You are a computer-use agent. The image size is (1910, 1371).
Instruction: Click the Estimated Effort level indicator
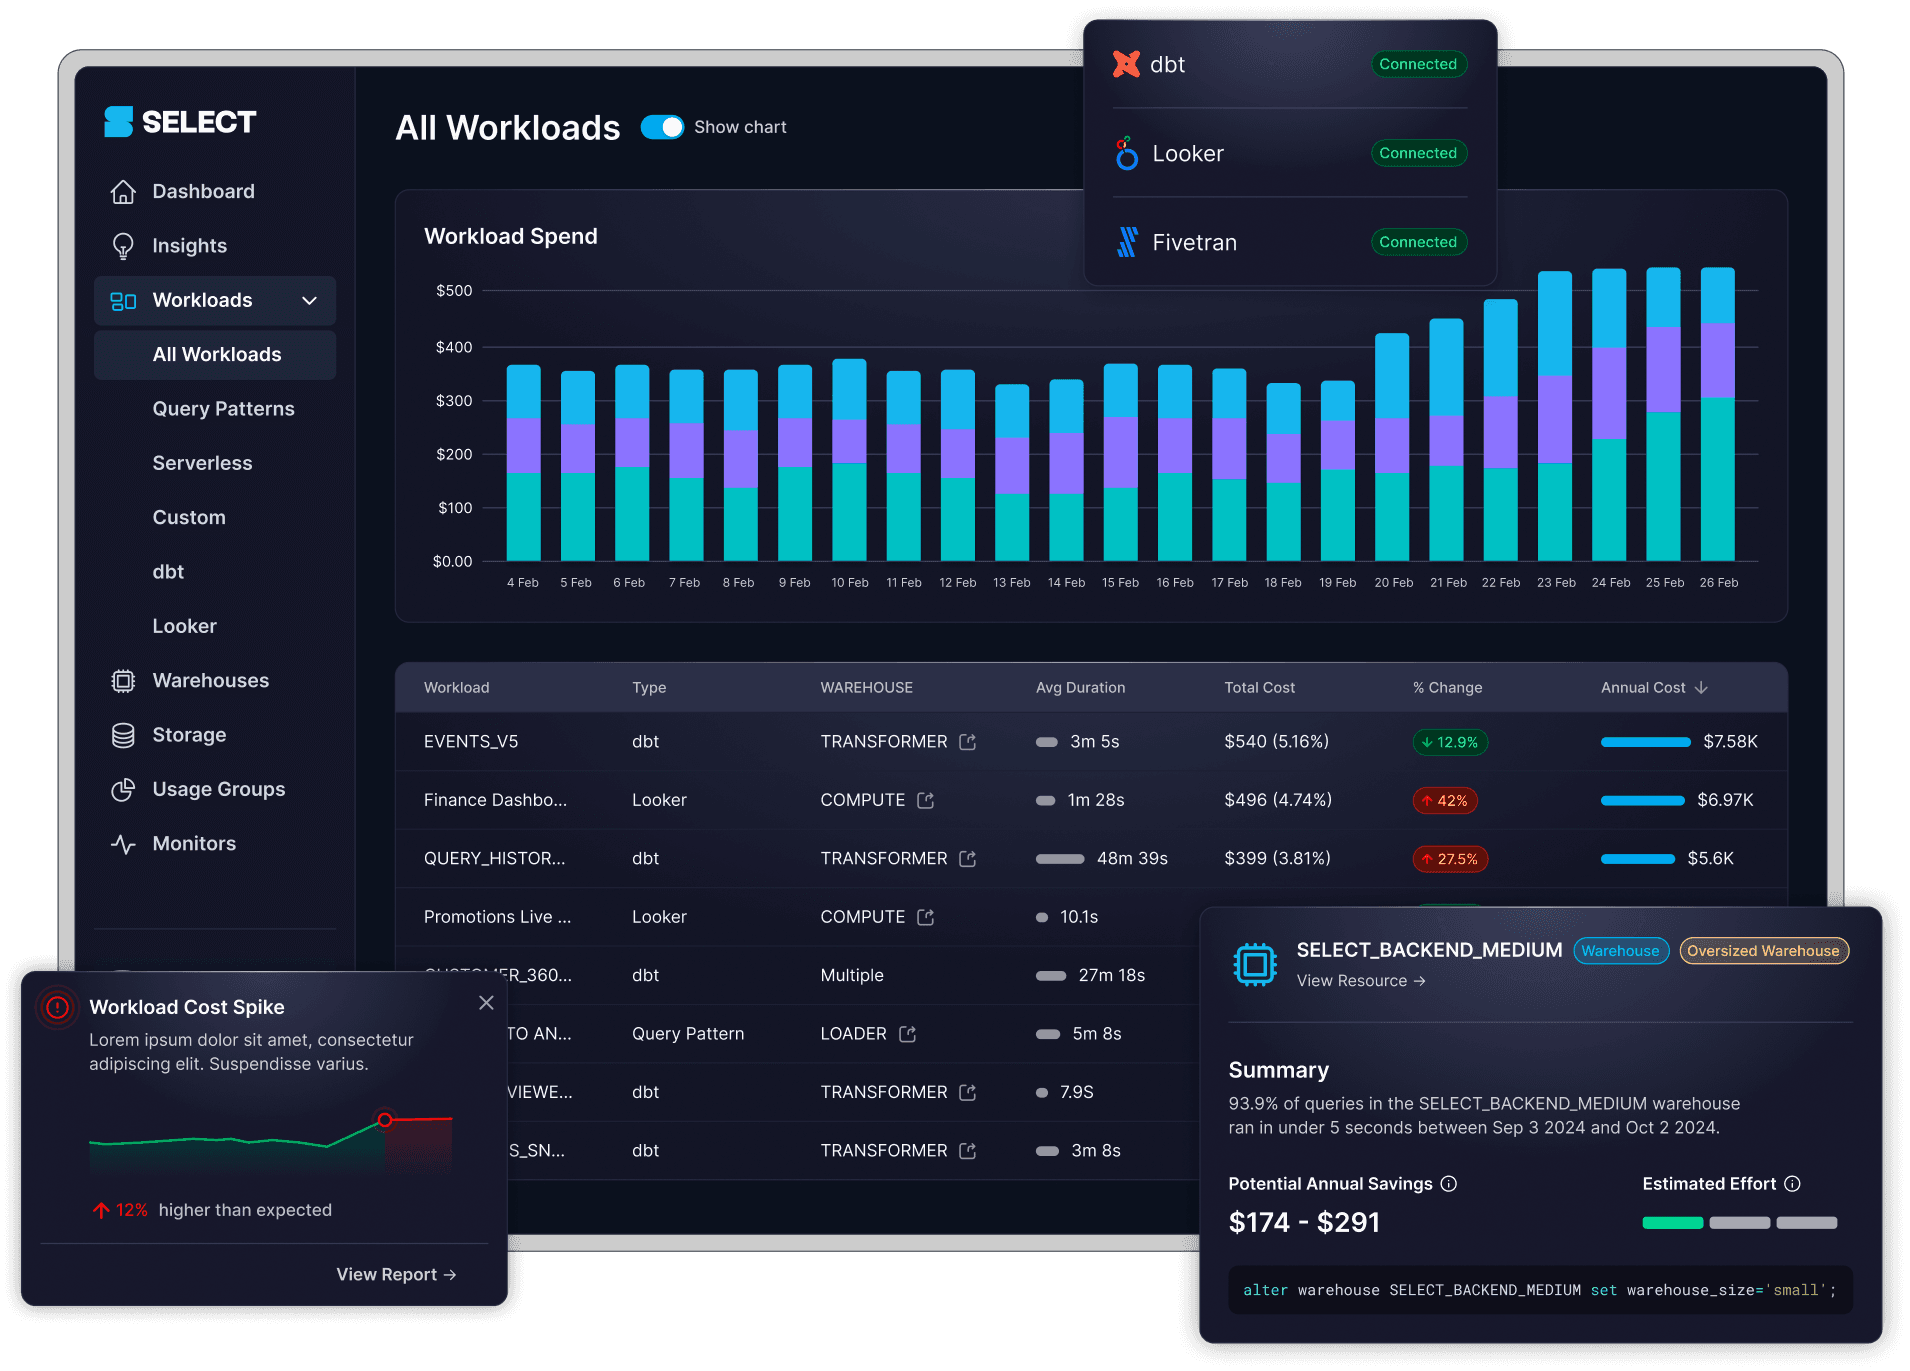point(1739,1223)
